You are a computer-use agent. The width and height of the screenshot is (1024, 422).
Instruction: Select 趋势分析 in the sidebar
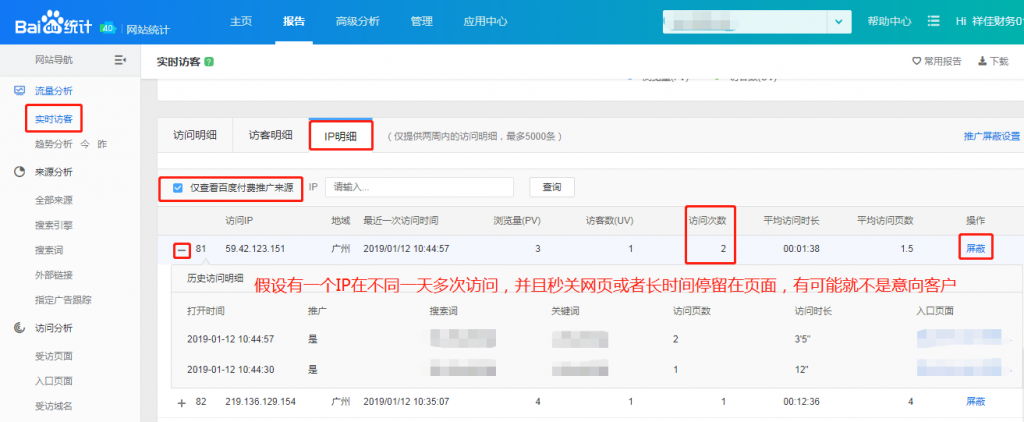54,144
